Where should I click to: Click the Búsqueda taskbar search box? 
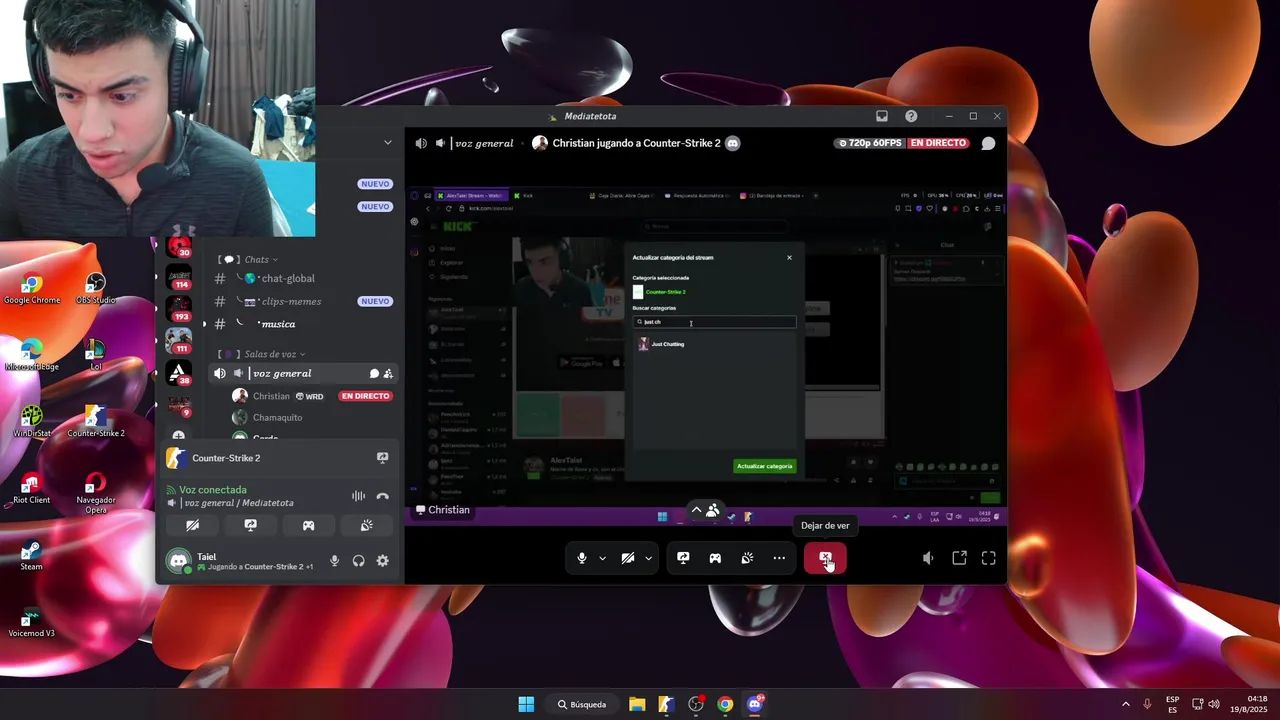tap(582, 704)
